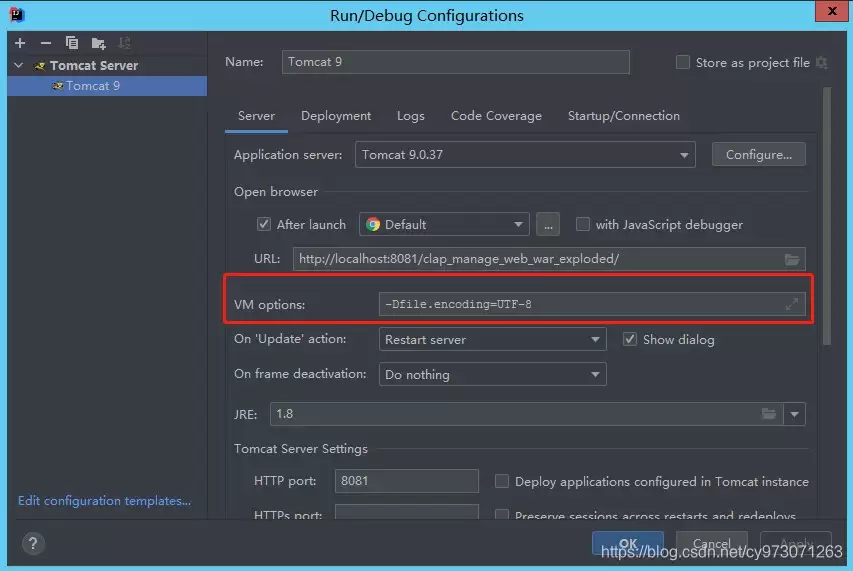Click the OK button
Image resolution: width=853 pixels, height=571 pixels.
pos(628,543)
